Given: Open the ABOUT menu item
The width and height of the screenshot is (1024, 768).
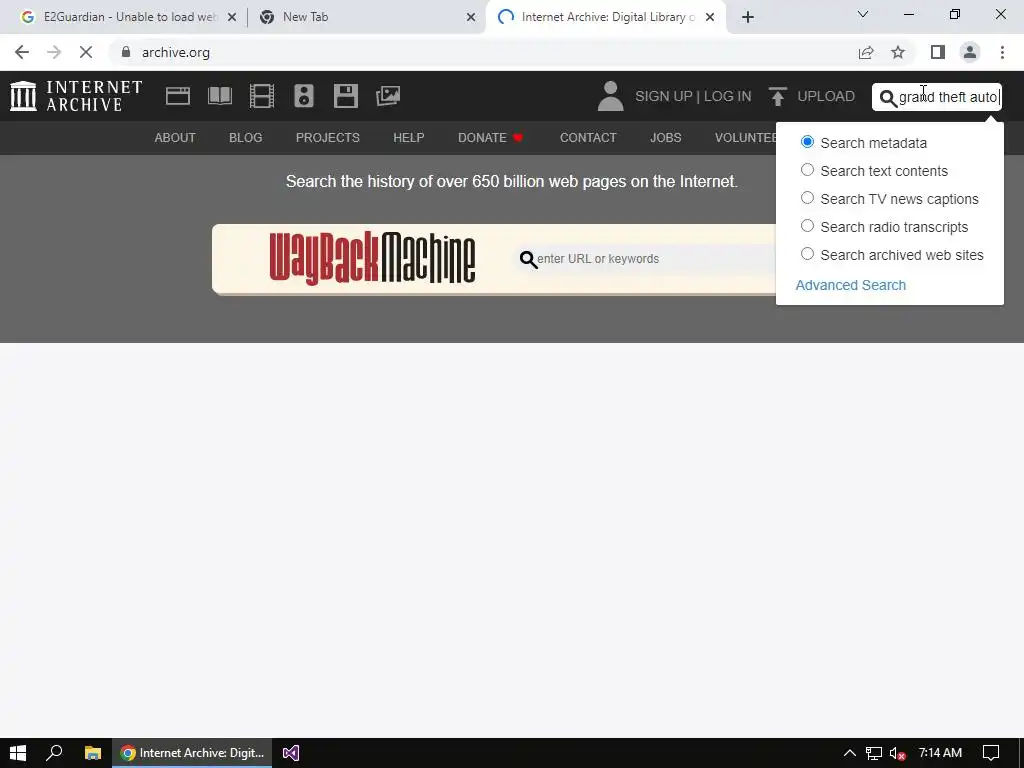Looking at the screenshot, I should pos(175,138).
